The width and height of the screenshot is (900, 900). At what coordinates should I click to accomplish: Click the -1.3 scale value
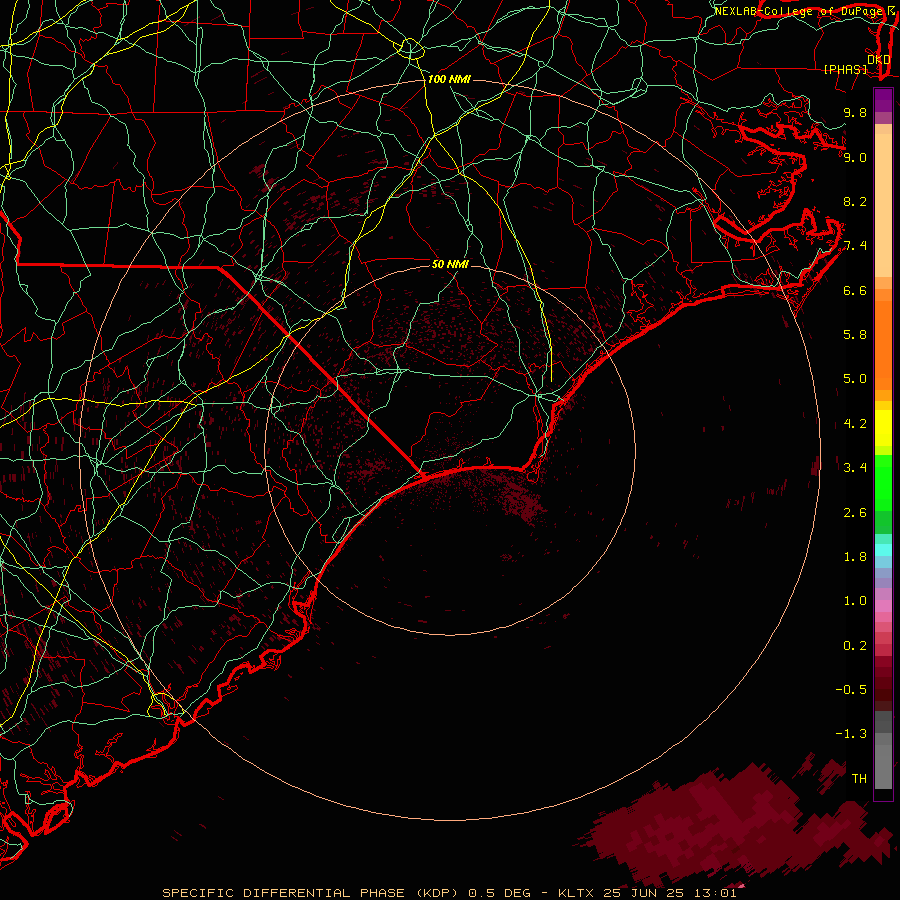851,734
